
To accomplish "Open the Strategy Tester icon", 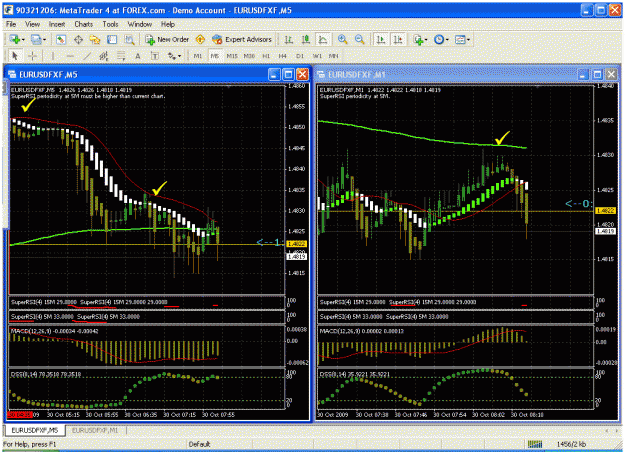I will click(129, 39).
